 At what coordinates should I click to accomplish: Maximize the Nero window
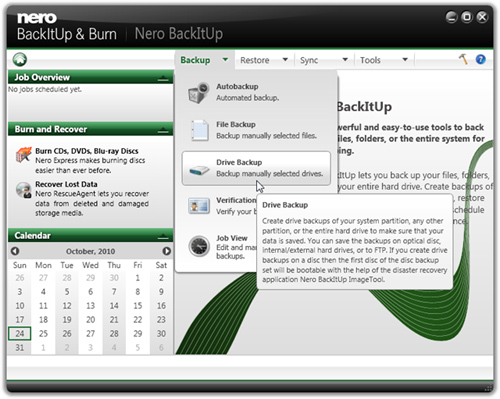tap(467, 17)
